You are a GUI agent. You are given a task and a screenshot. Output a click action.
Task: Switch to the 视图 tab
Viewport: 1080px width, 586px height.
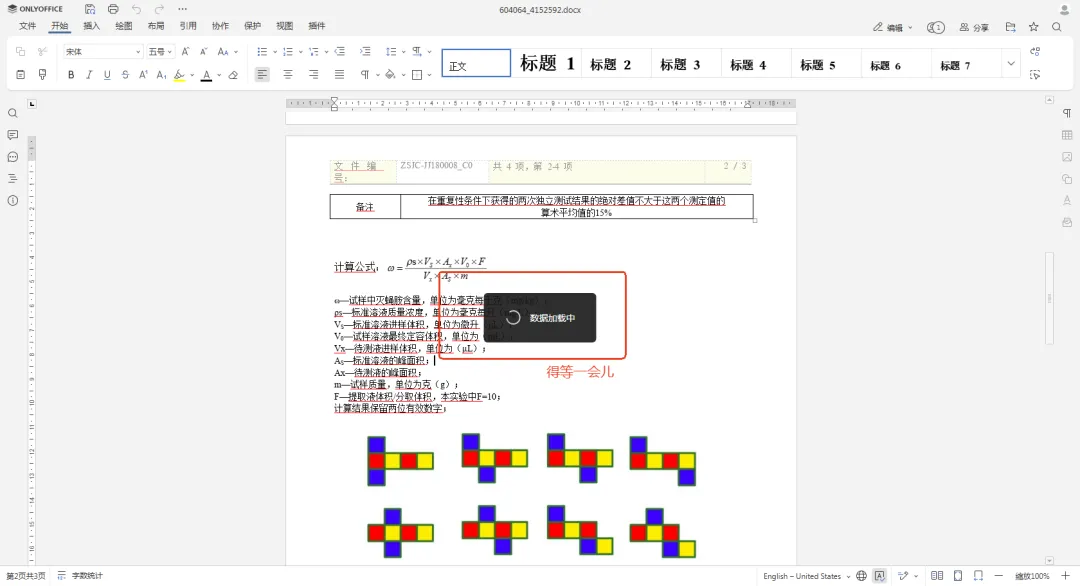coord(284,26)
